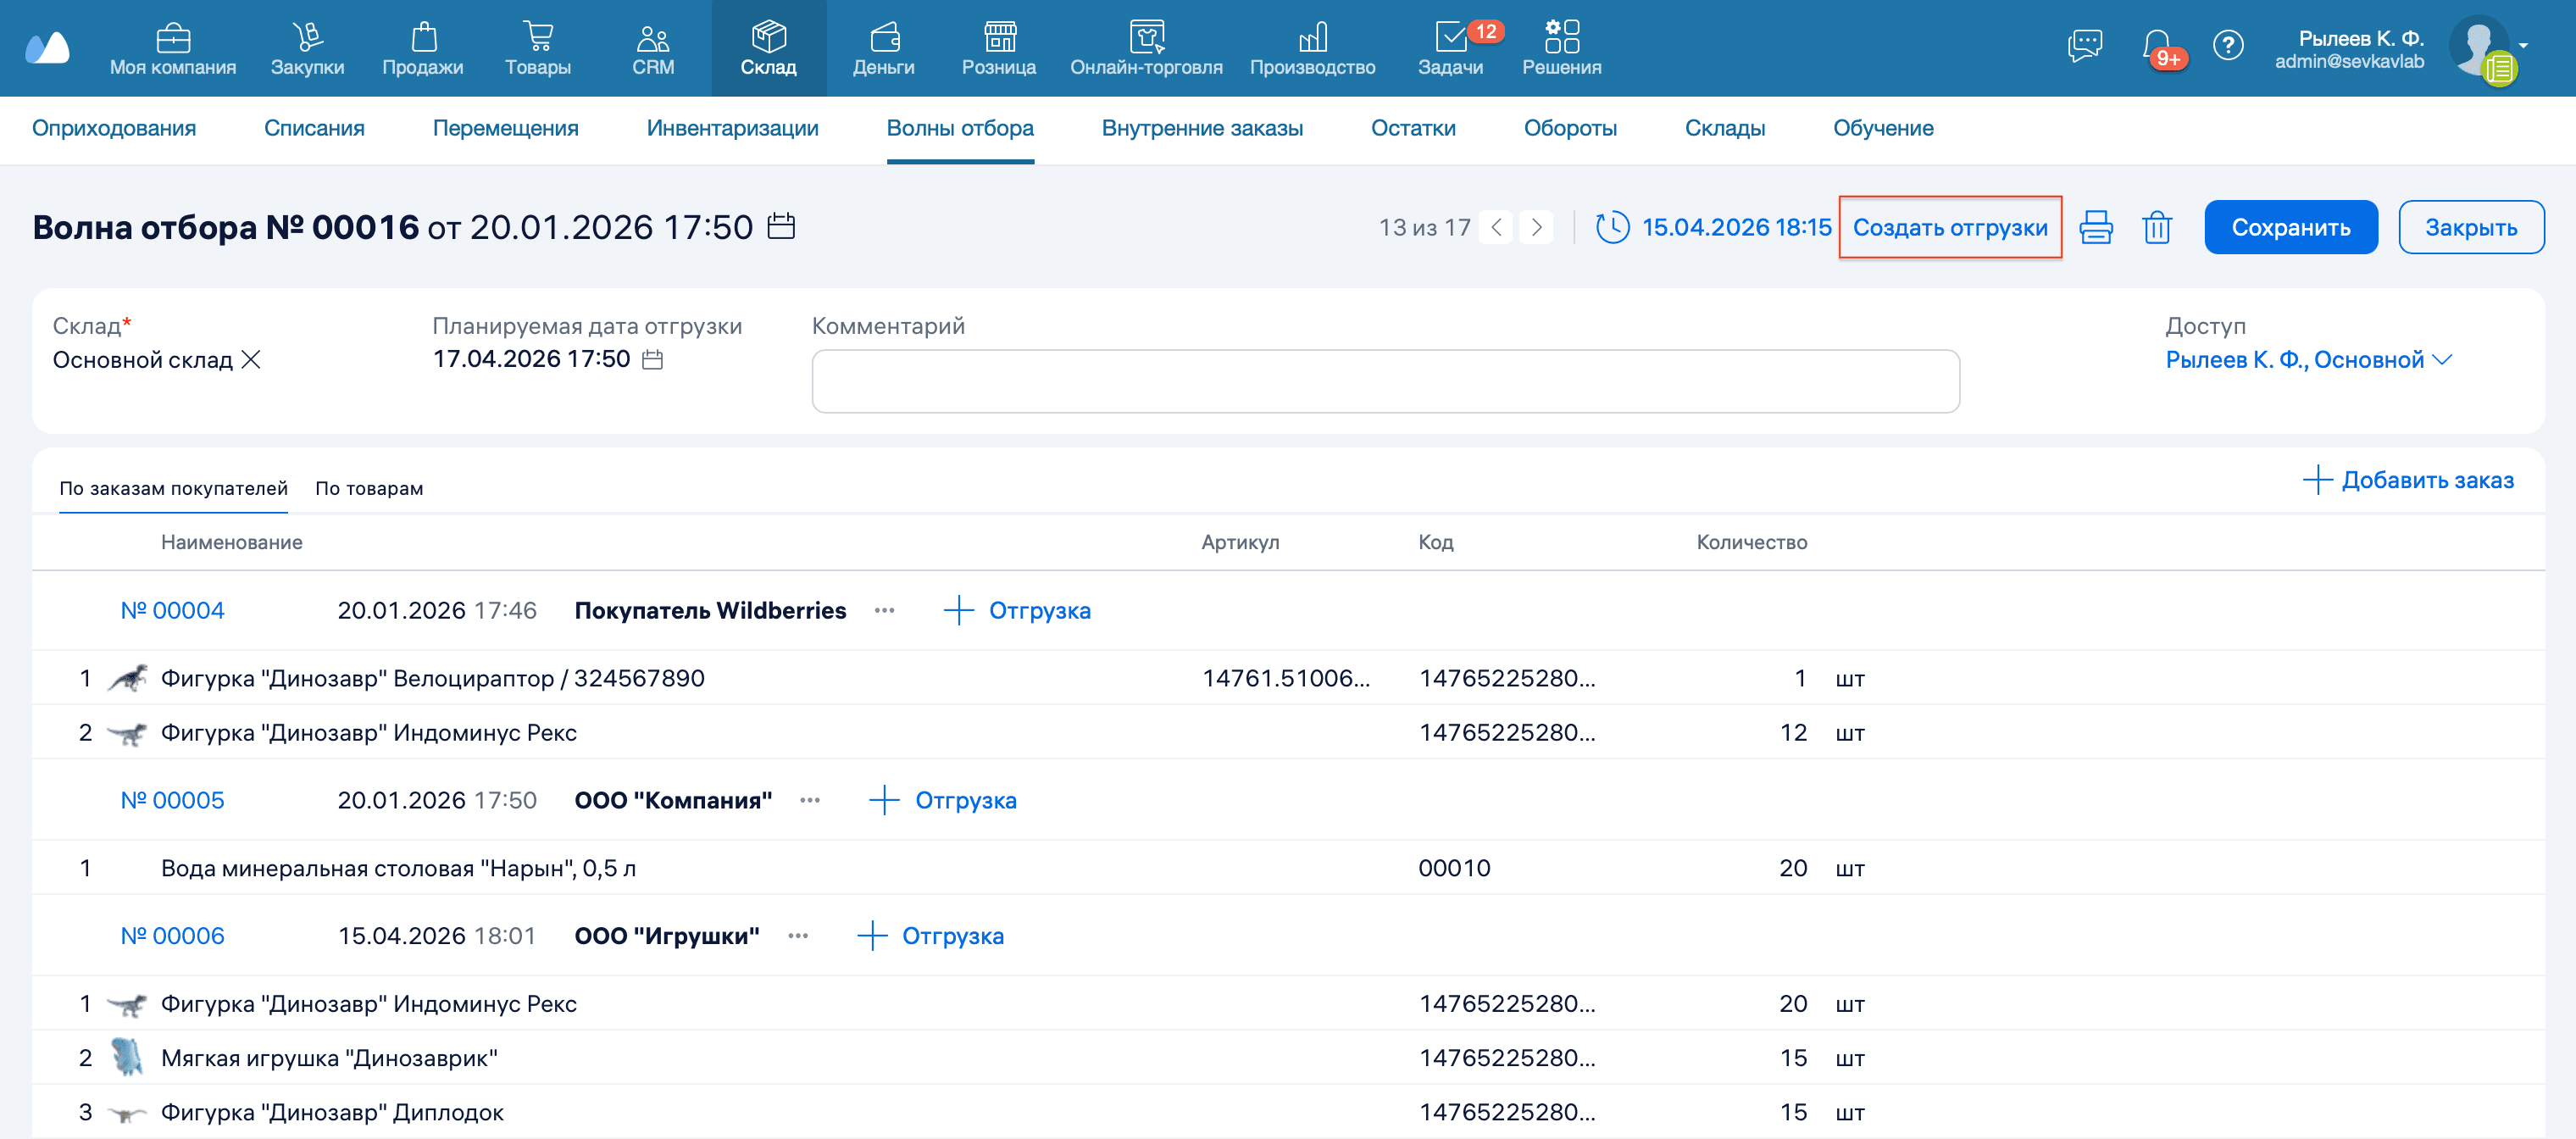
Task: Open the Моя компания section
Action: pyautogui.click(x=173, y=49)
